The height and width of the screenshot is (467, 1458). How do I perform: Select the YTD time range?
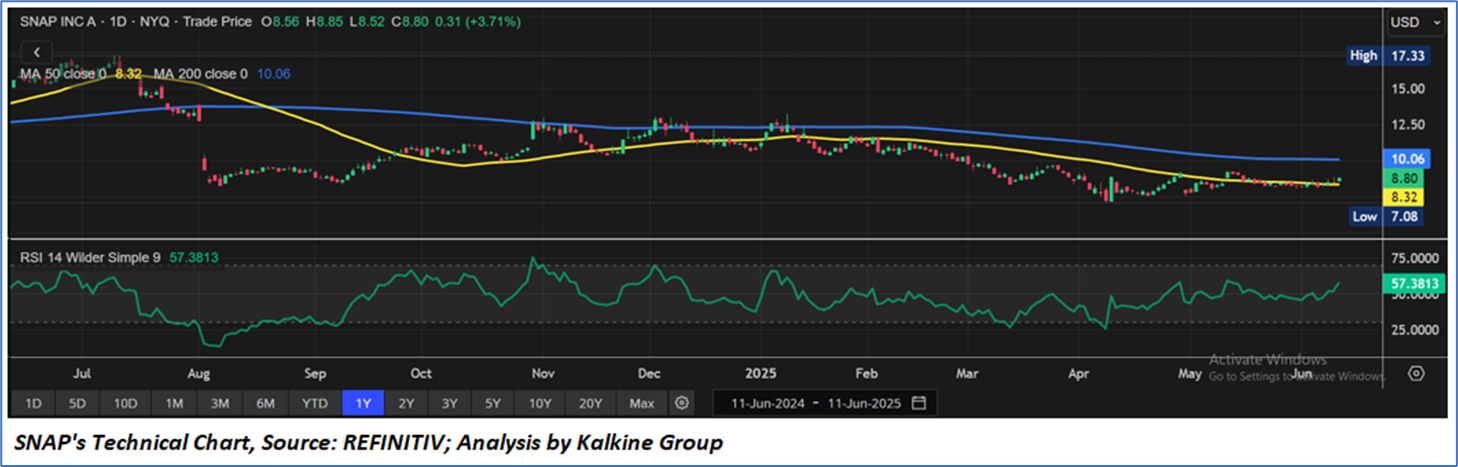pyautogui.click(x=314, y=403)
